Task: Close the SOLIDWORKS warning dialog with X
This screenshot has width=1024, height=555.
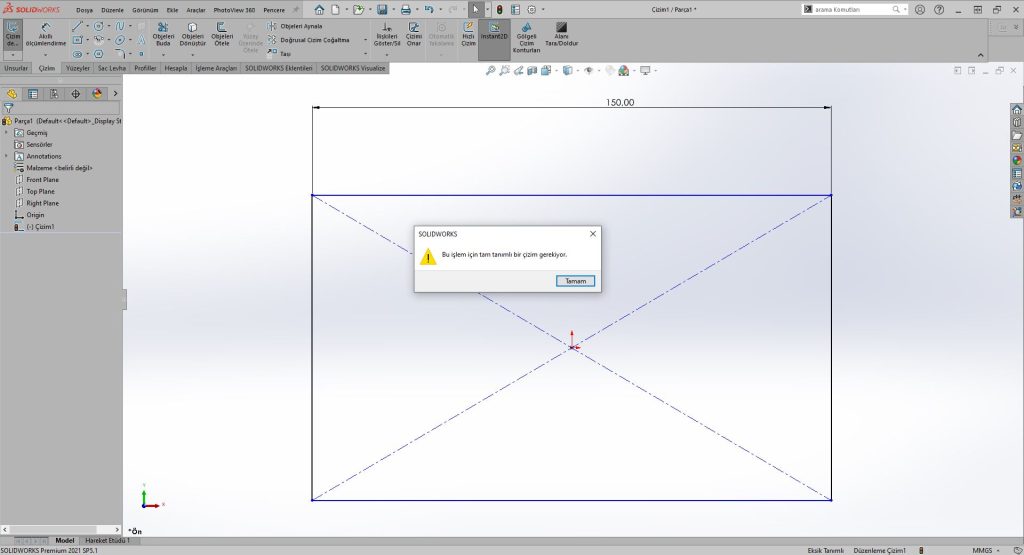Action: coord(592,233)
